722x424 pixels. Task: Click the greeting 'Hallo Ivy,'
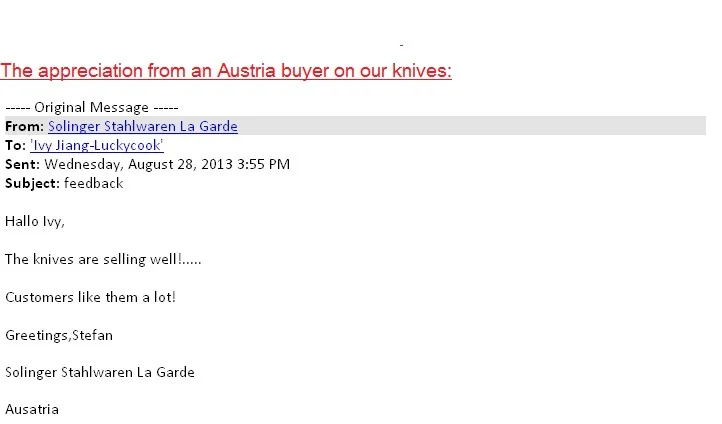35,221
